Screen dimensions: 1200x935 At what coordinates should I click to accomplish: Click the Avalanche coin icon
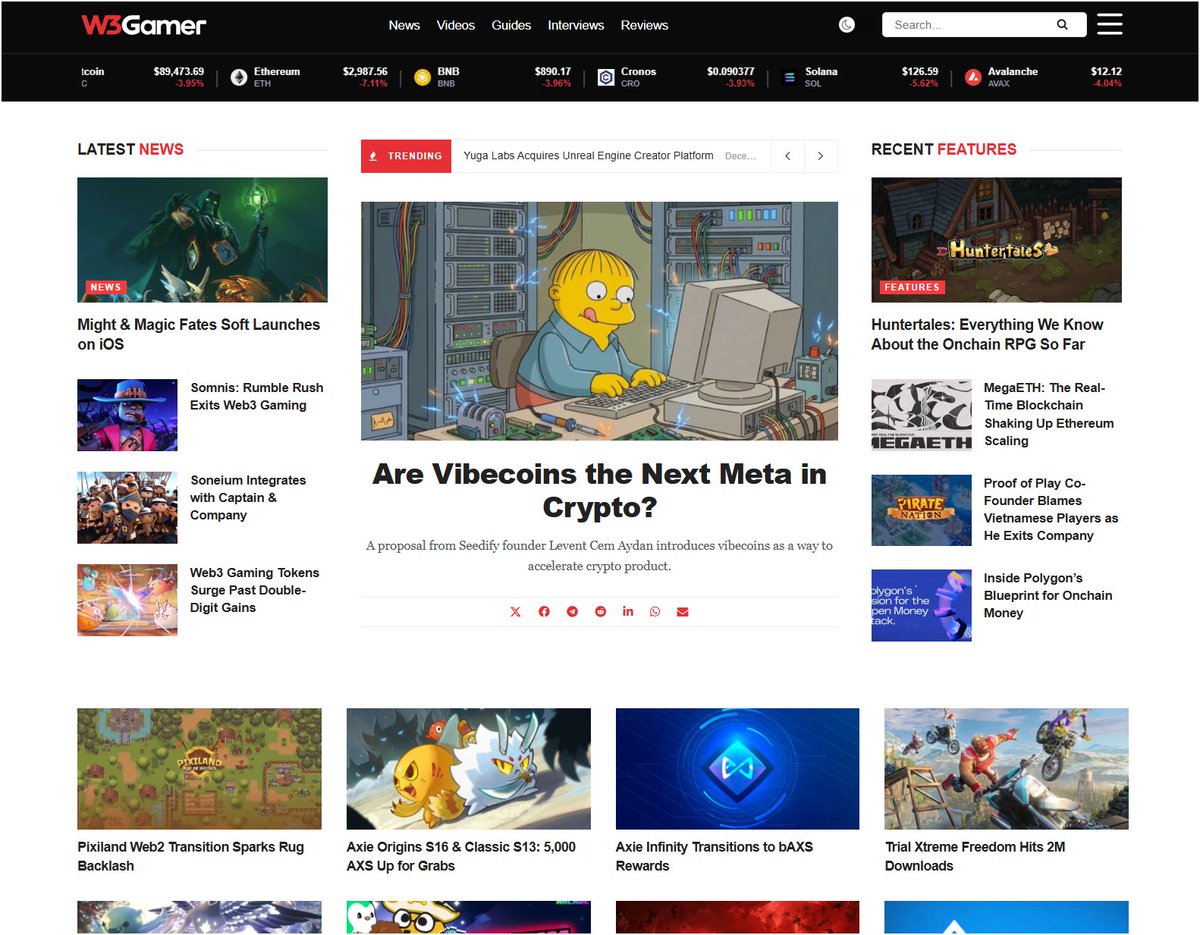pyautogui.click(x=973, y=77)
